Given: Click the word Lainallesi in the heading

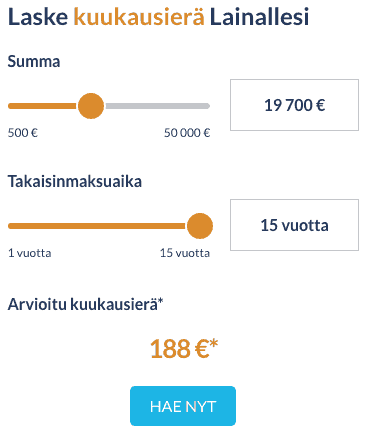Looking at the screenshot, I should (260, 16).
